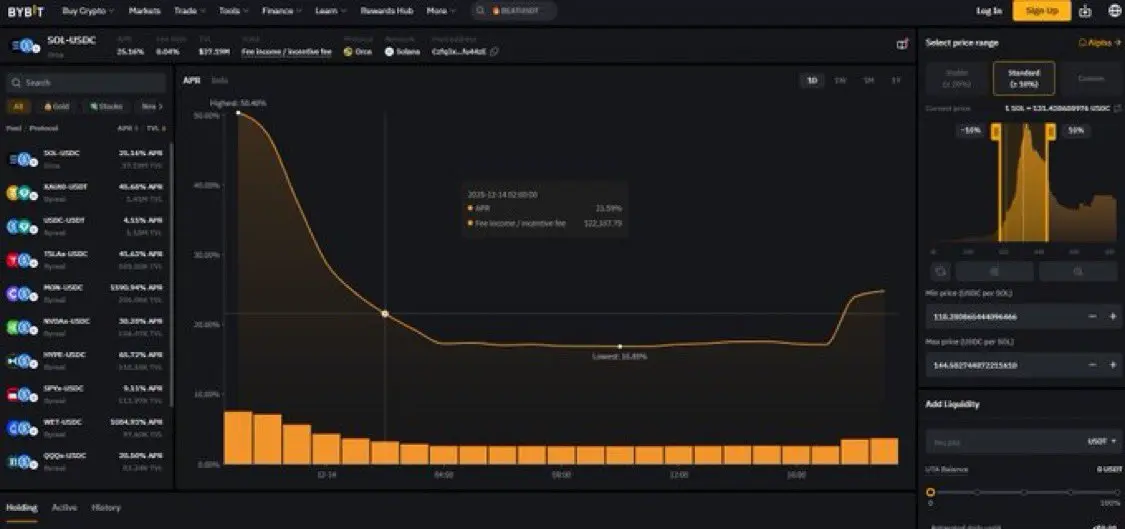1125x529 pixels.
Task: Sort pool list by TVL
Action: pos(156,128)
